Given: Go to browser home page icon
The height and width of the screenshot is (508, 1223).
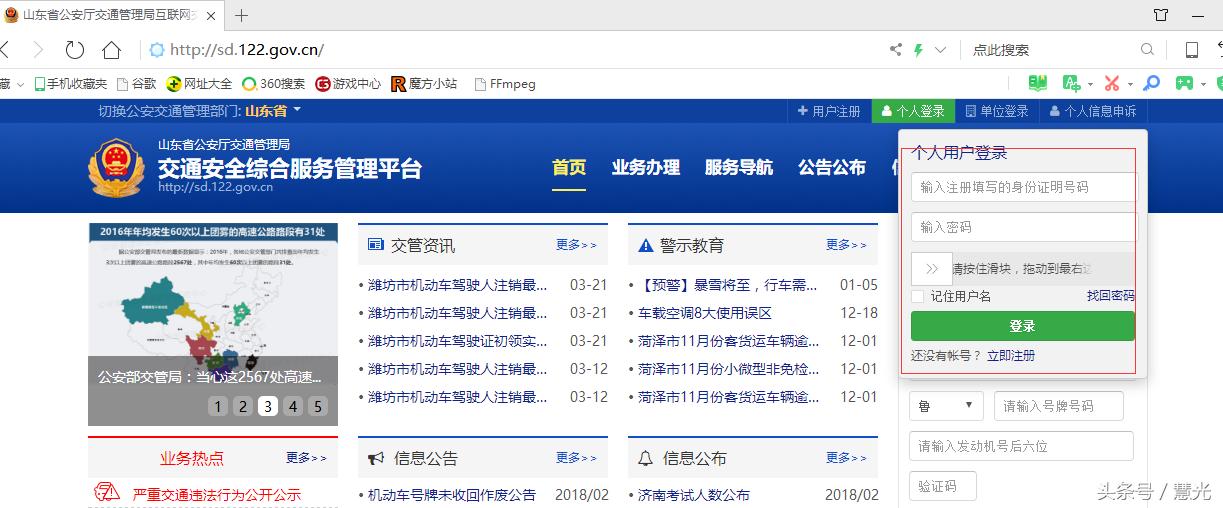Looking at the screenshot, I should point(111,50).
